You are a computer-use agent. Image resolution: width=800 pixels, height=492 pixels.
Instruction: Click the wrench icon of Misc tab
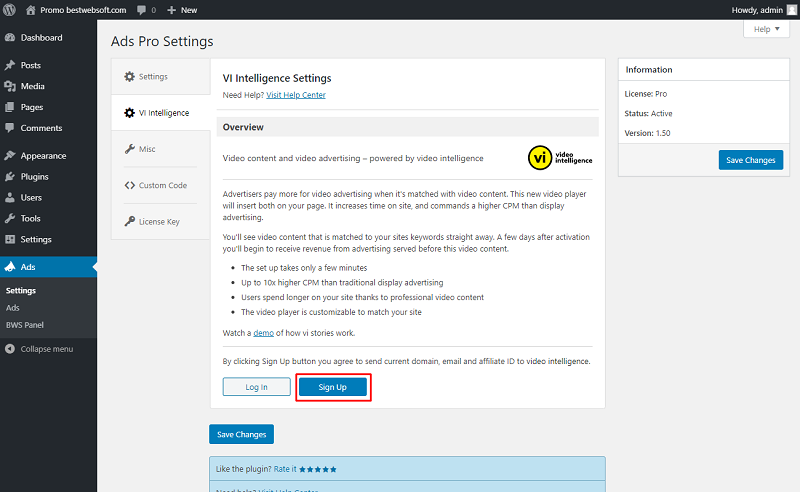click(130, 149)
